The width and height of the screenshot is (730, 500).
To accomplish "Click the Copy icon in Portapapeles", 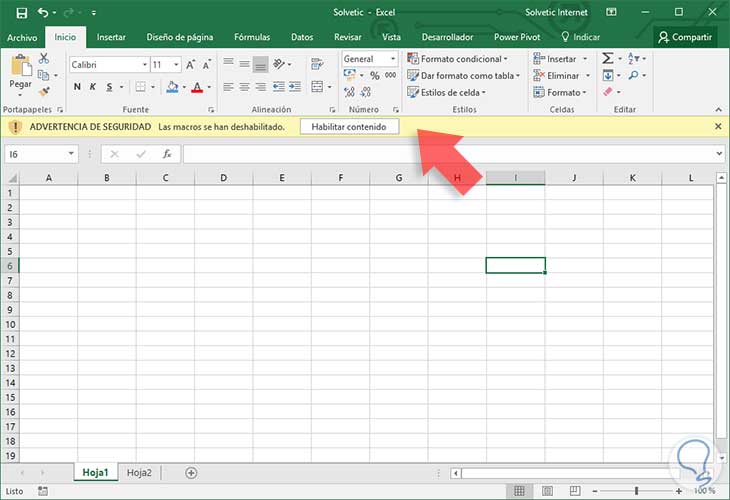I will (43, 75).
